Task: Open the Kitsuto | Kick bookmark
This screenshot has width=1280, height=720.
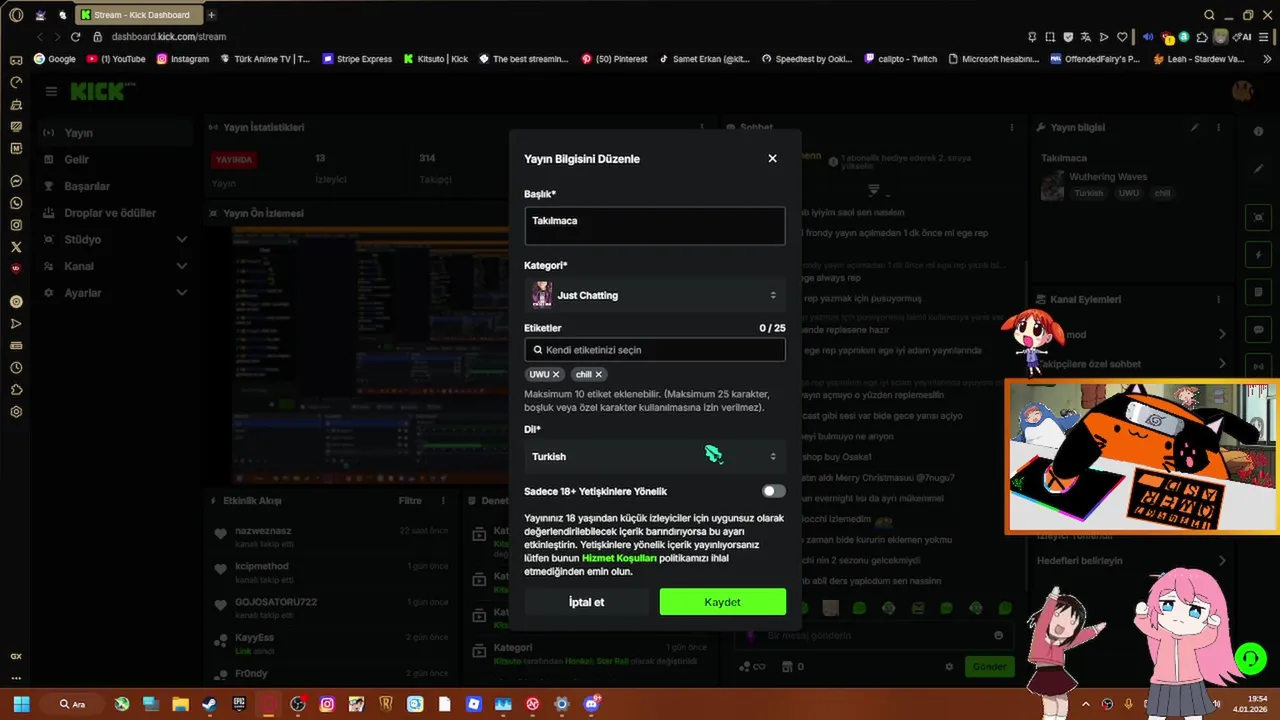Action: click(436, 59)
